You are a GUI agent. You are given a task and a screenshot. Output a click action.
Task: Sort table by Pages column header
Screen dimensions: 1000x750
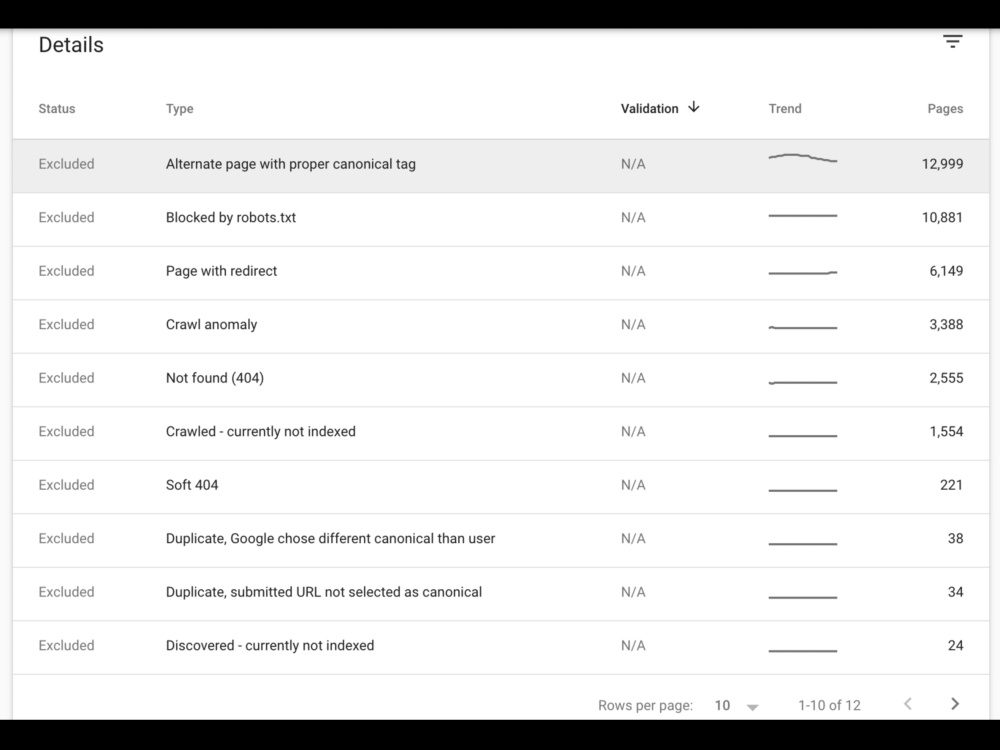point(945,108)
